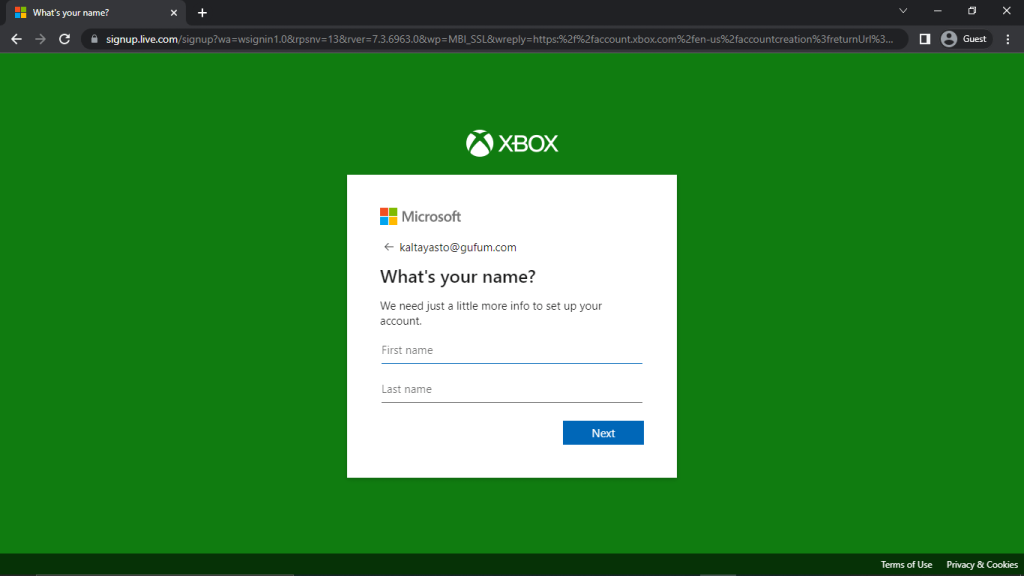Focus the Last name field
Viewport: 1024px width, 576px height.
511,390
